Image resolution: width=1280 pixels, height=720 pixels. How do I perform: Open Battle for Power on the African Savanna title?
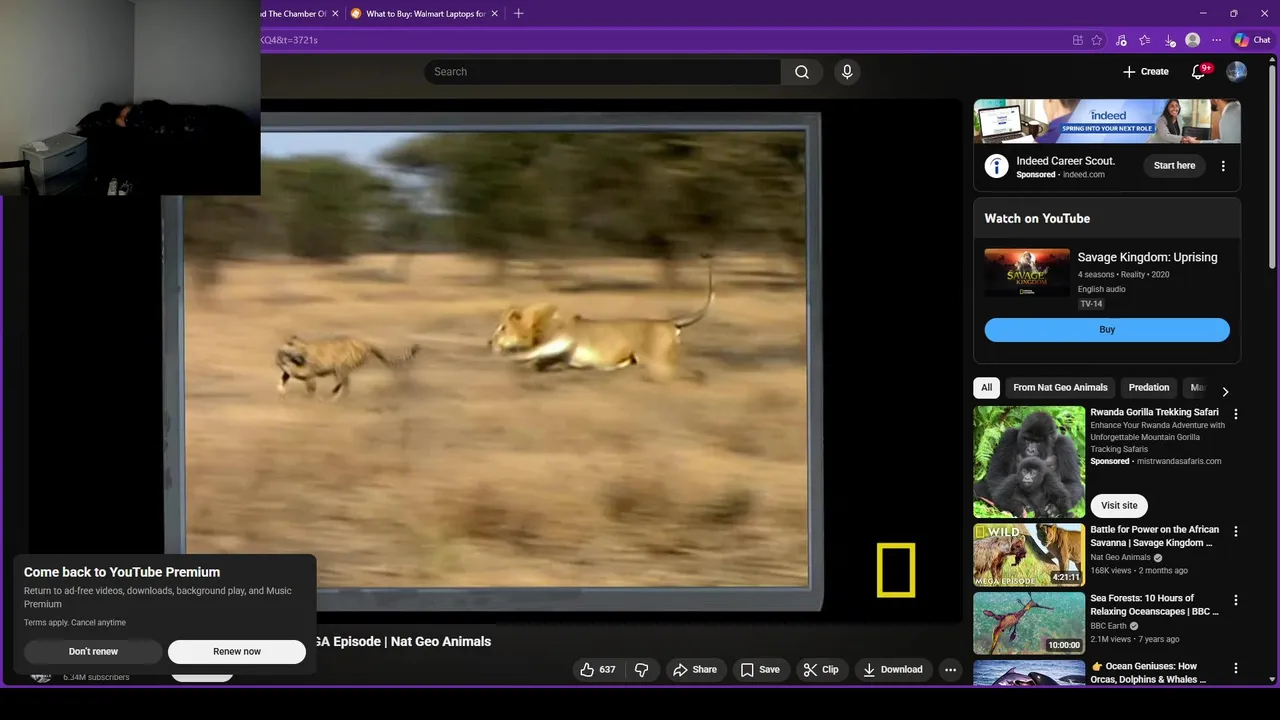pyautogui.click(x=1154, y=537)
